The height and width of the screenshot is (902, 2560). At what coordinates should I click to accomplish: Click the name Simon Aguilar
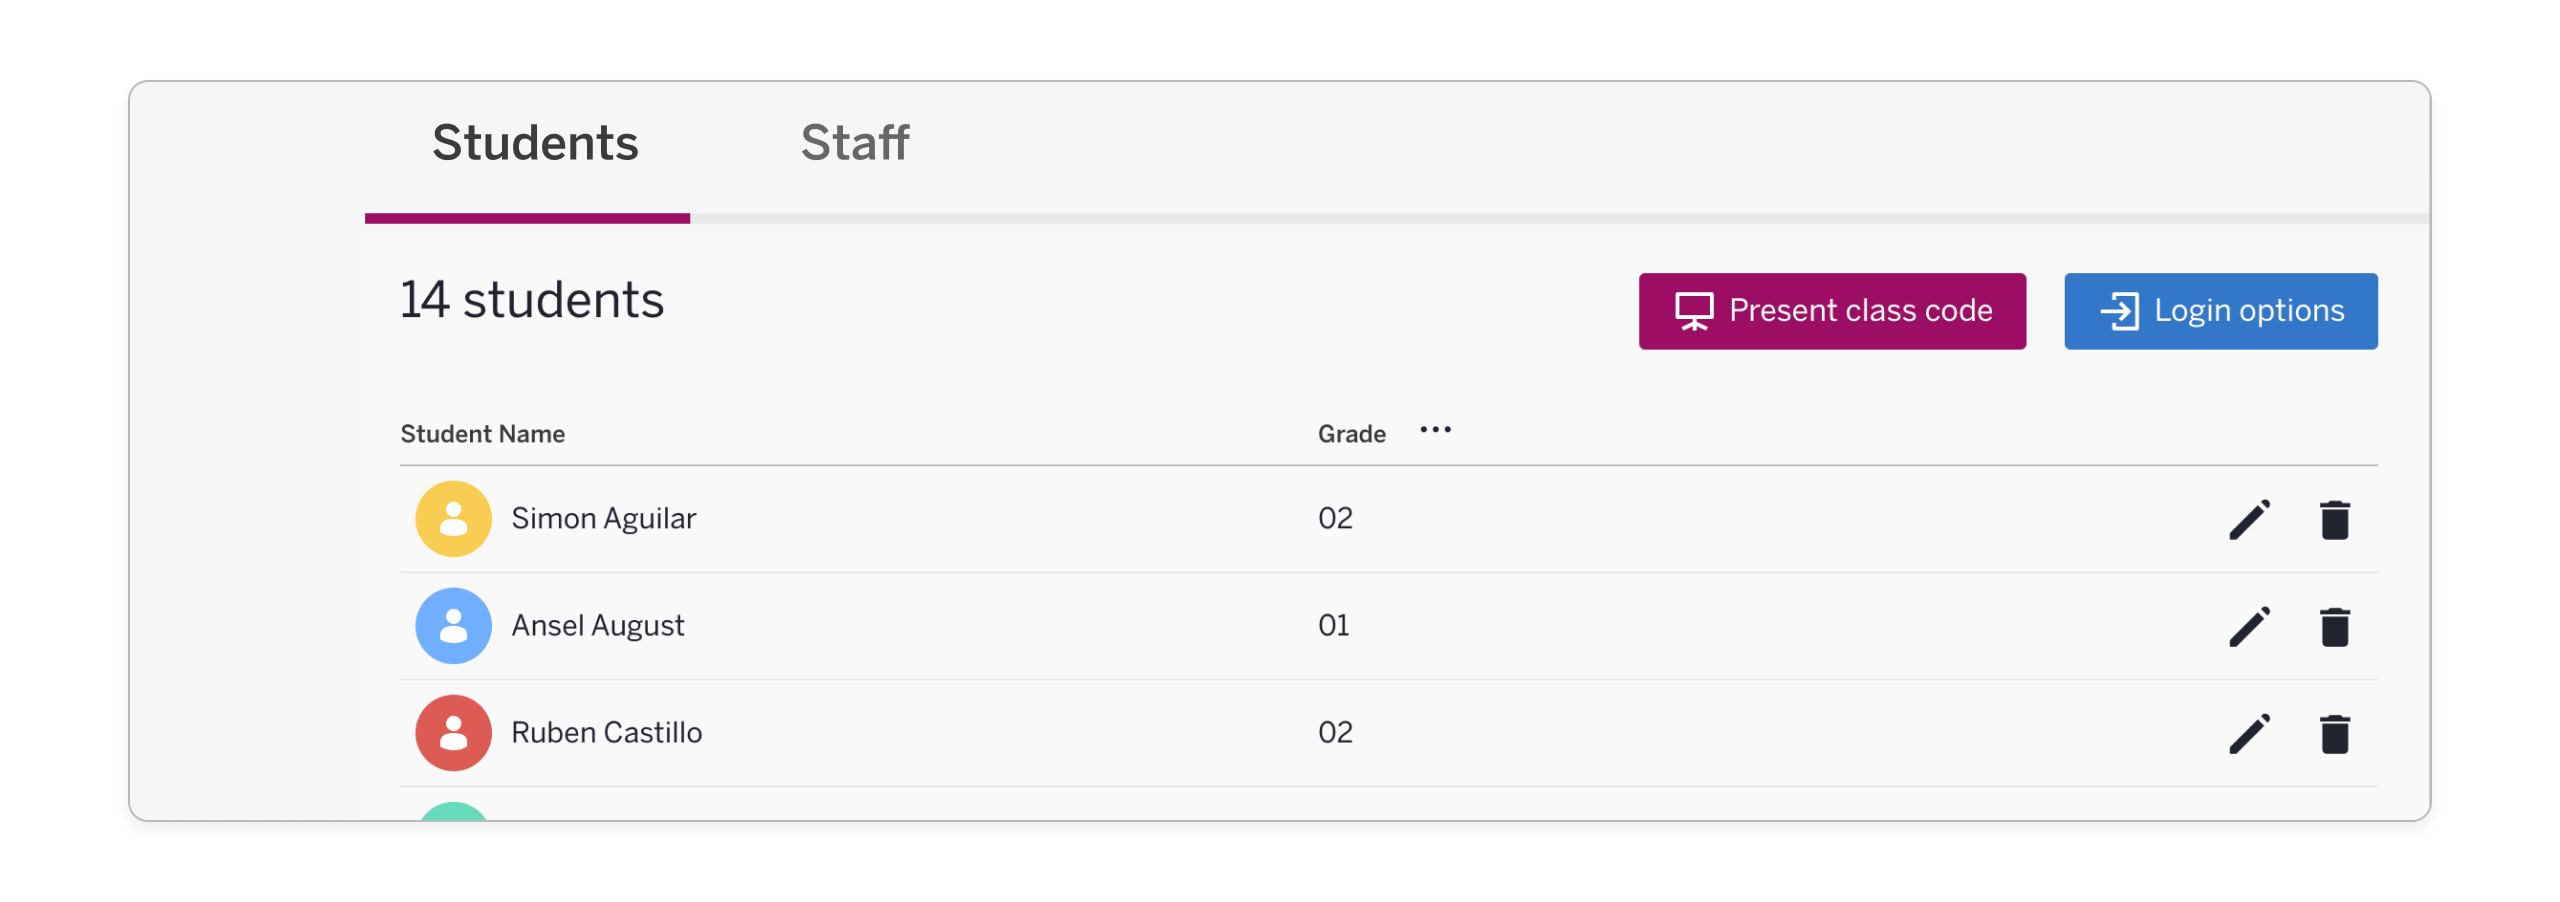pos(603,519)
